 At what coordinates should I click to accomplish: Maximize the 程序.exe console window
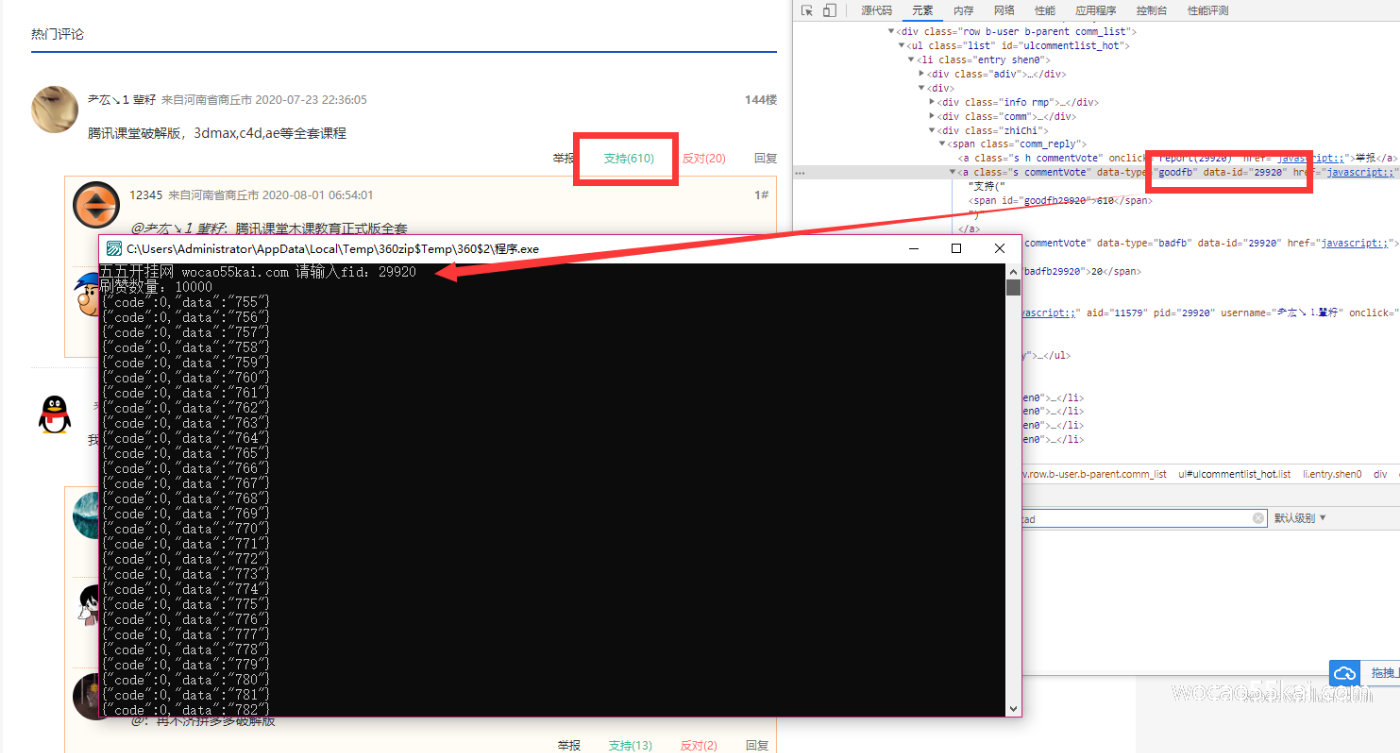pos(956,248)
